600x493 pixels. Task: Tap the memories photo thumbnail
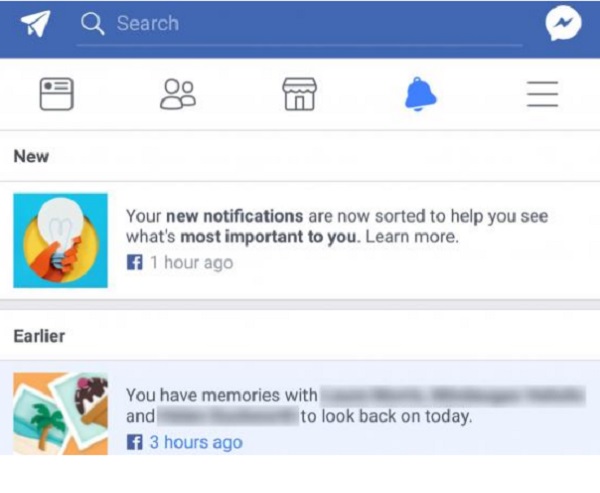point(60,413)
